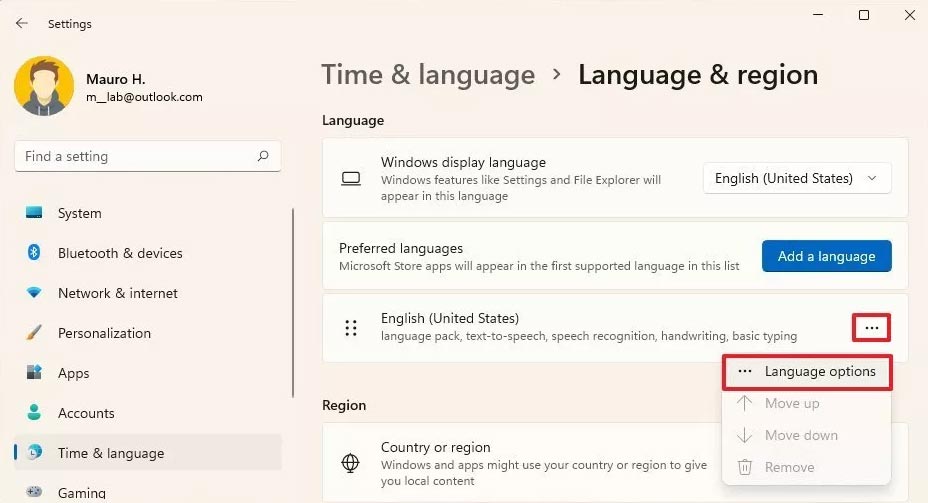Click the m__lab@outlook.com account email
This screenshot has width=928, height=503.
(144, 97)
